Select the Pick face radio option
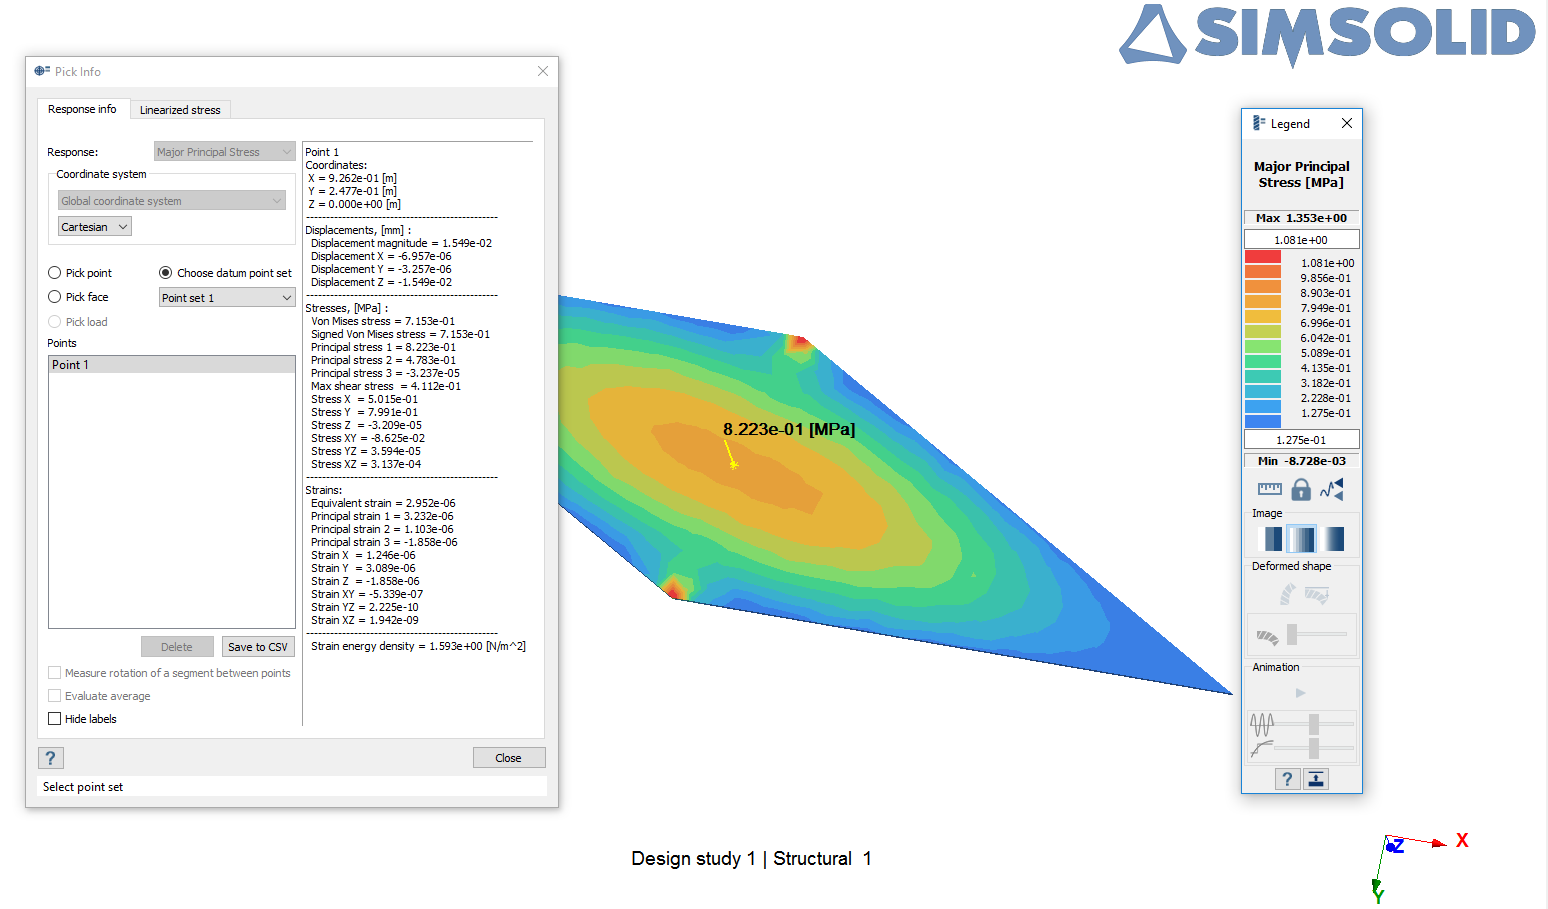1548x909 pixels. (x=55, y=297)
